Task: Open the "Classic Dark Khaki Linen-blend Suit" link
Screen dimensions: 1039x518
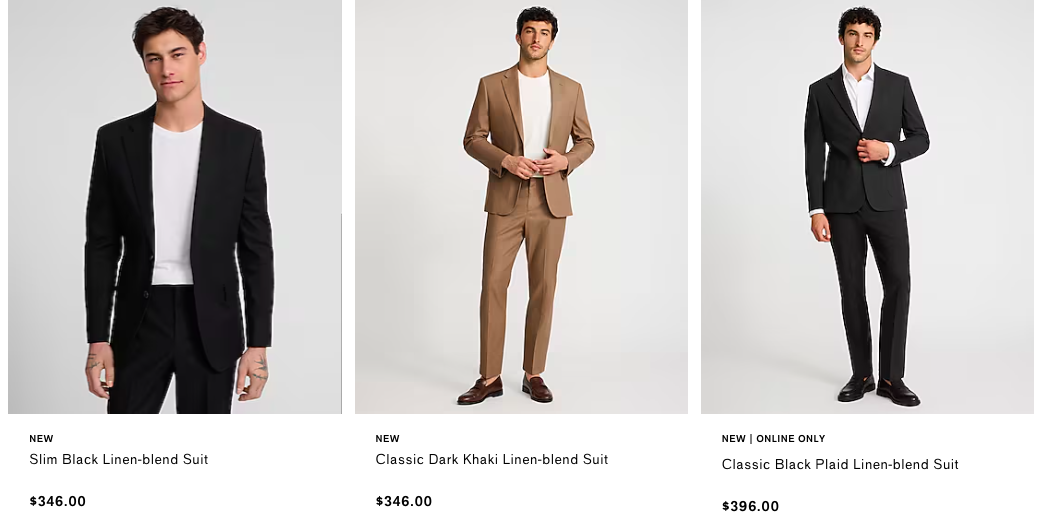Action: pyautogui.click(x=491, y=460)
